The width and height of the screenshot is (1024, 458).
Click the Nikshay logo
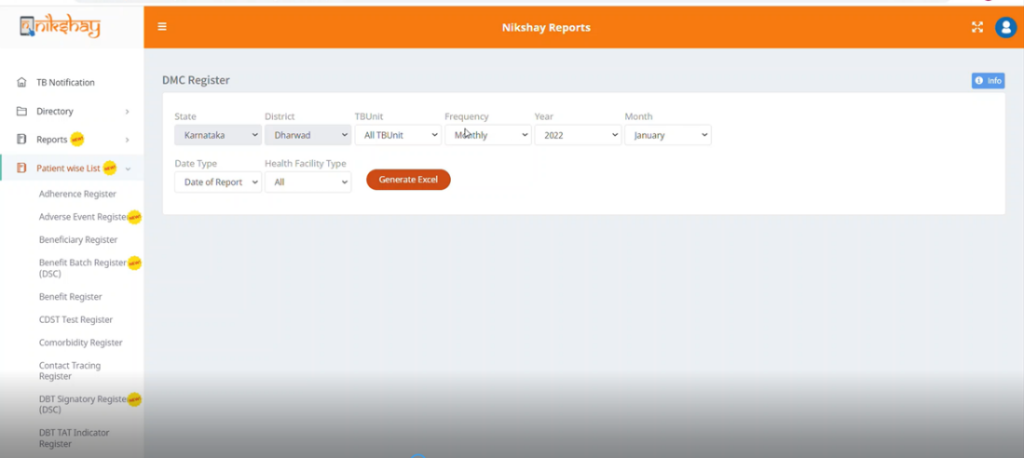(60, 27)
